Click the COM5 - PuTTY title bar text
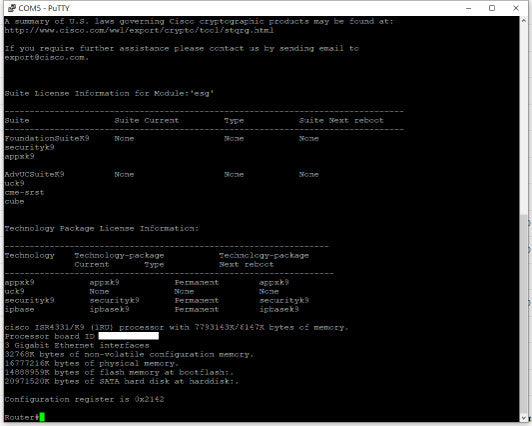Viewport: 532px width, 426px height. [44, 8]
